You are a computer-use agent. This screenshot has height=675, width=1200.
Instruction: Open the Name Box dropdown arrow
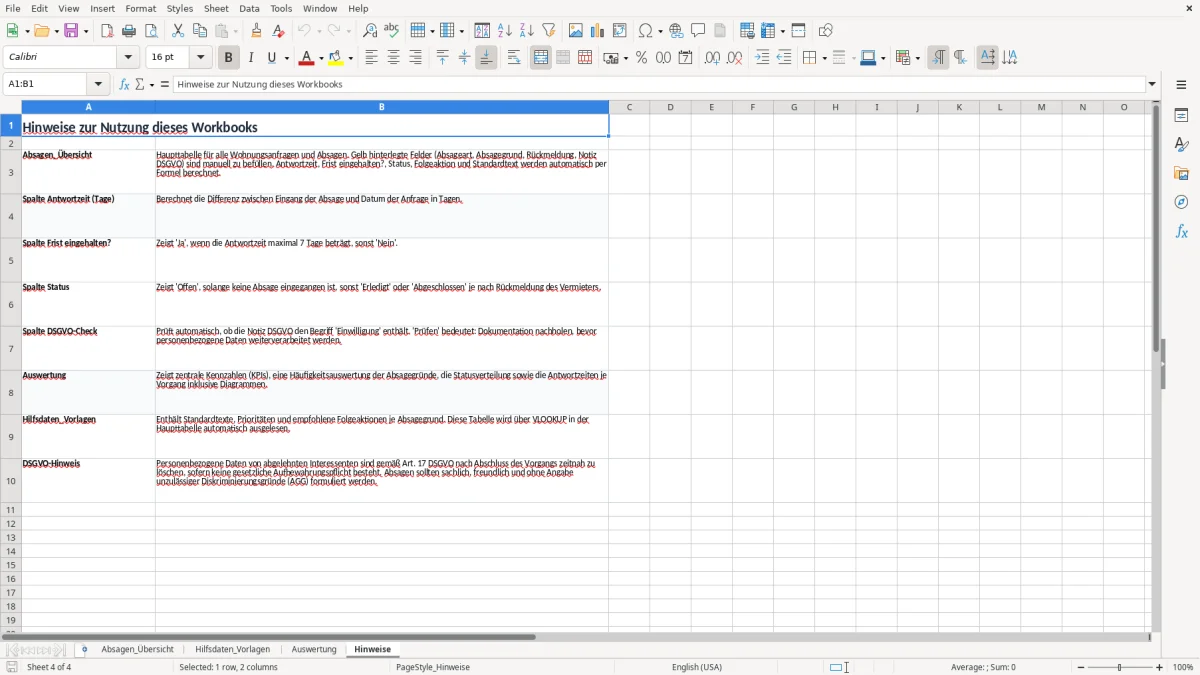coord(98,84)
